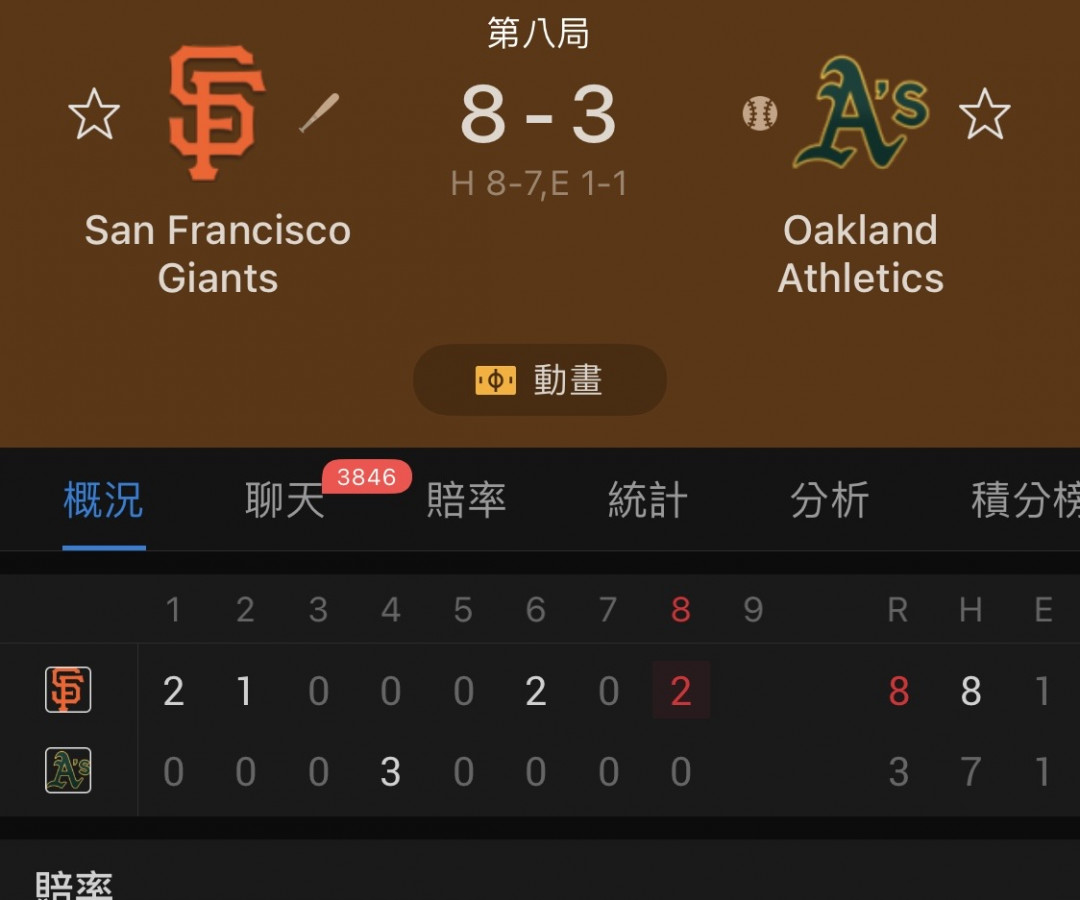Open the 統計 statistics tab
1080x900 pixels.
pos(648,500)
